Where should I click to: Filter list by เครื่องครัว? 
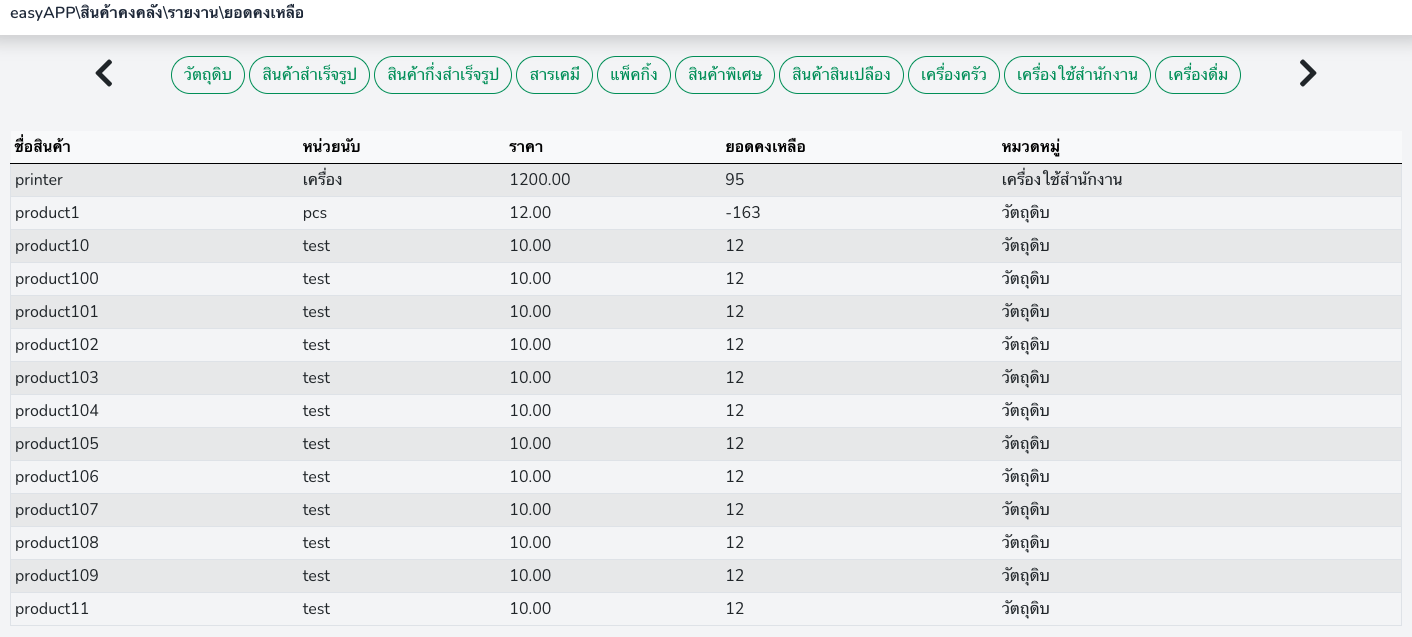[x=954, y=75]
